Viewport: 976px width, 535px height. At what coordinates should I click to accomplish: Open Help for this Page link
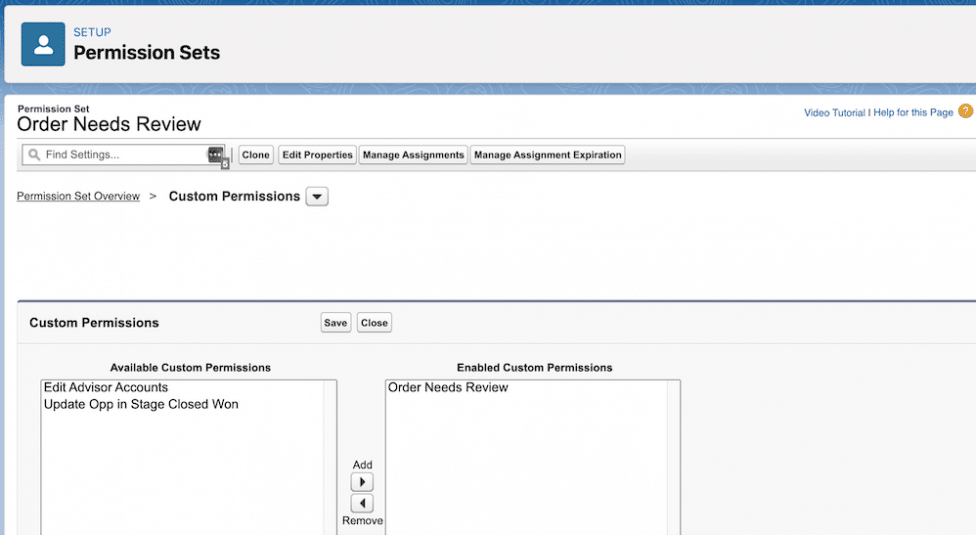coord(913,113)
